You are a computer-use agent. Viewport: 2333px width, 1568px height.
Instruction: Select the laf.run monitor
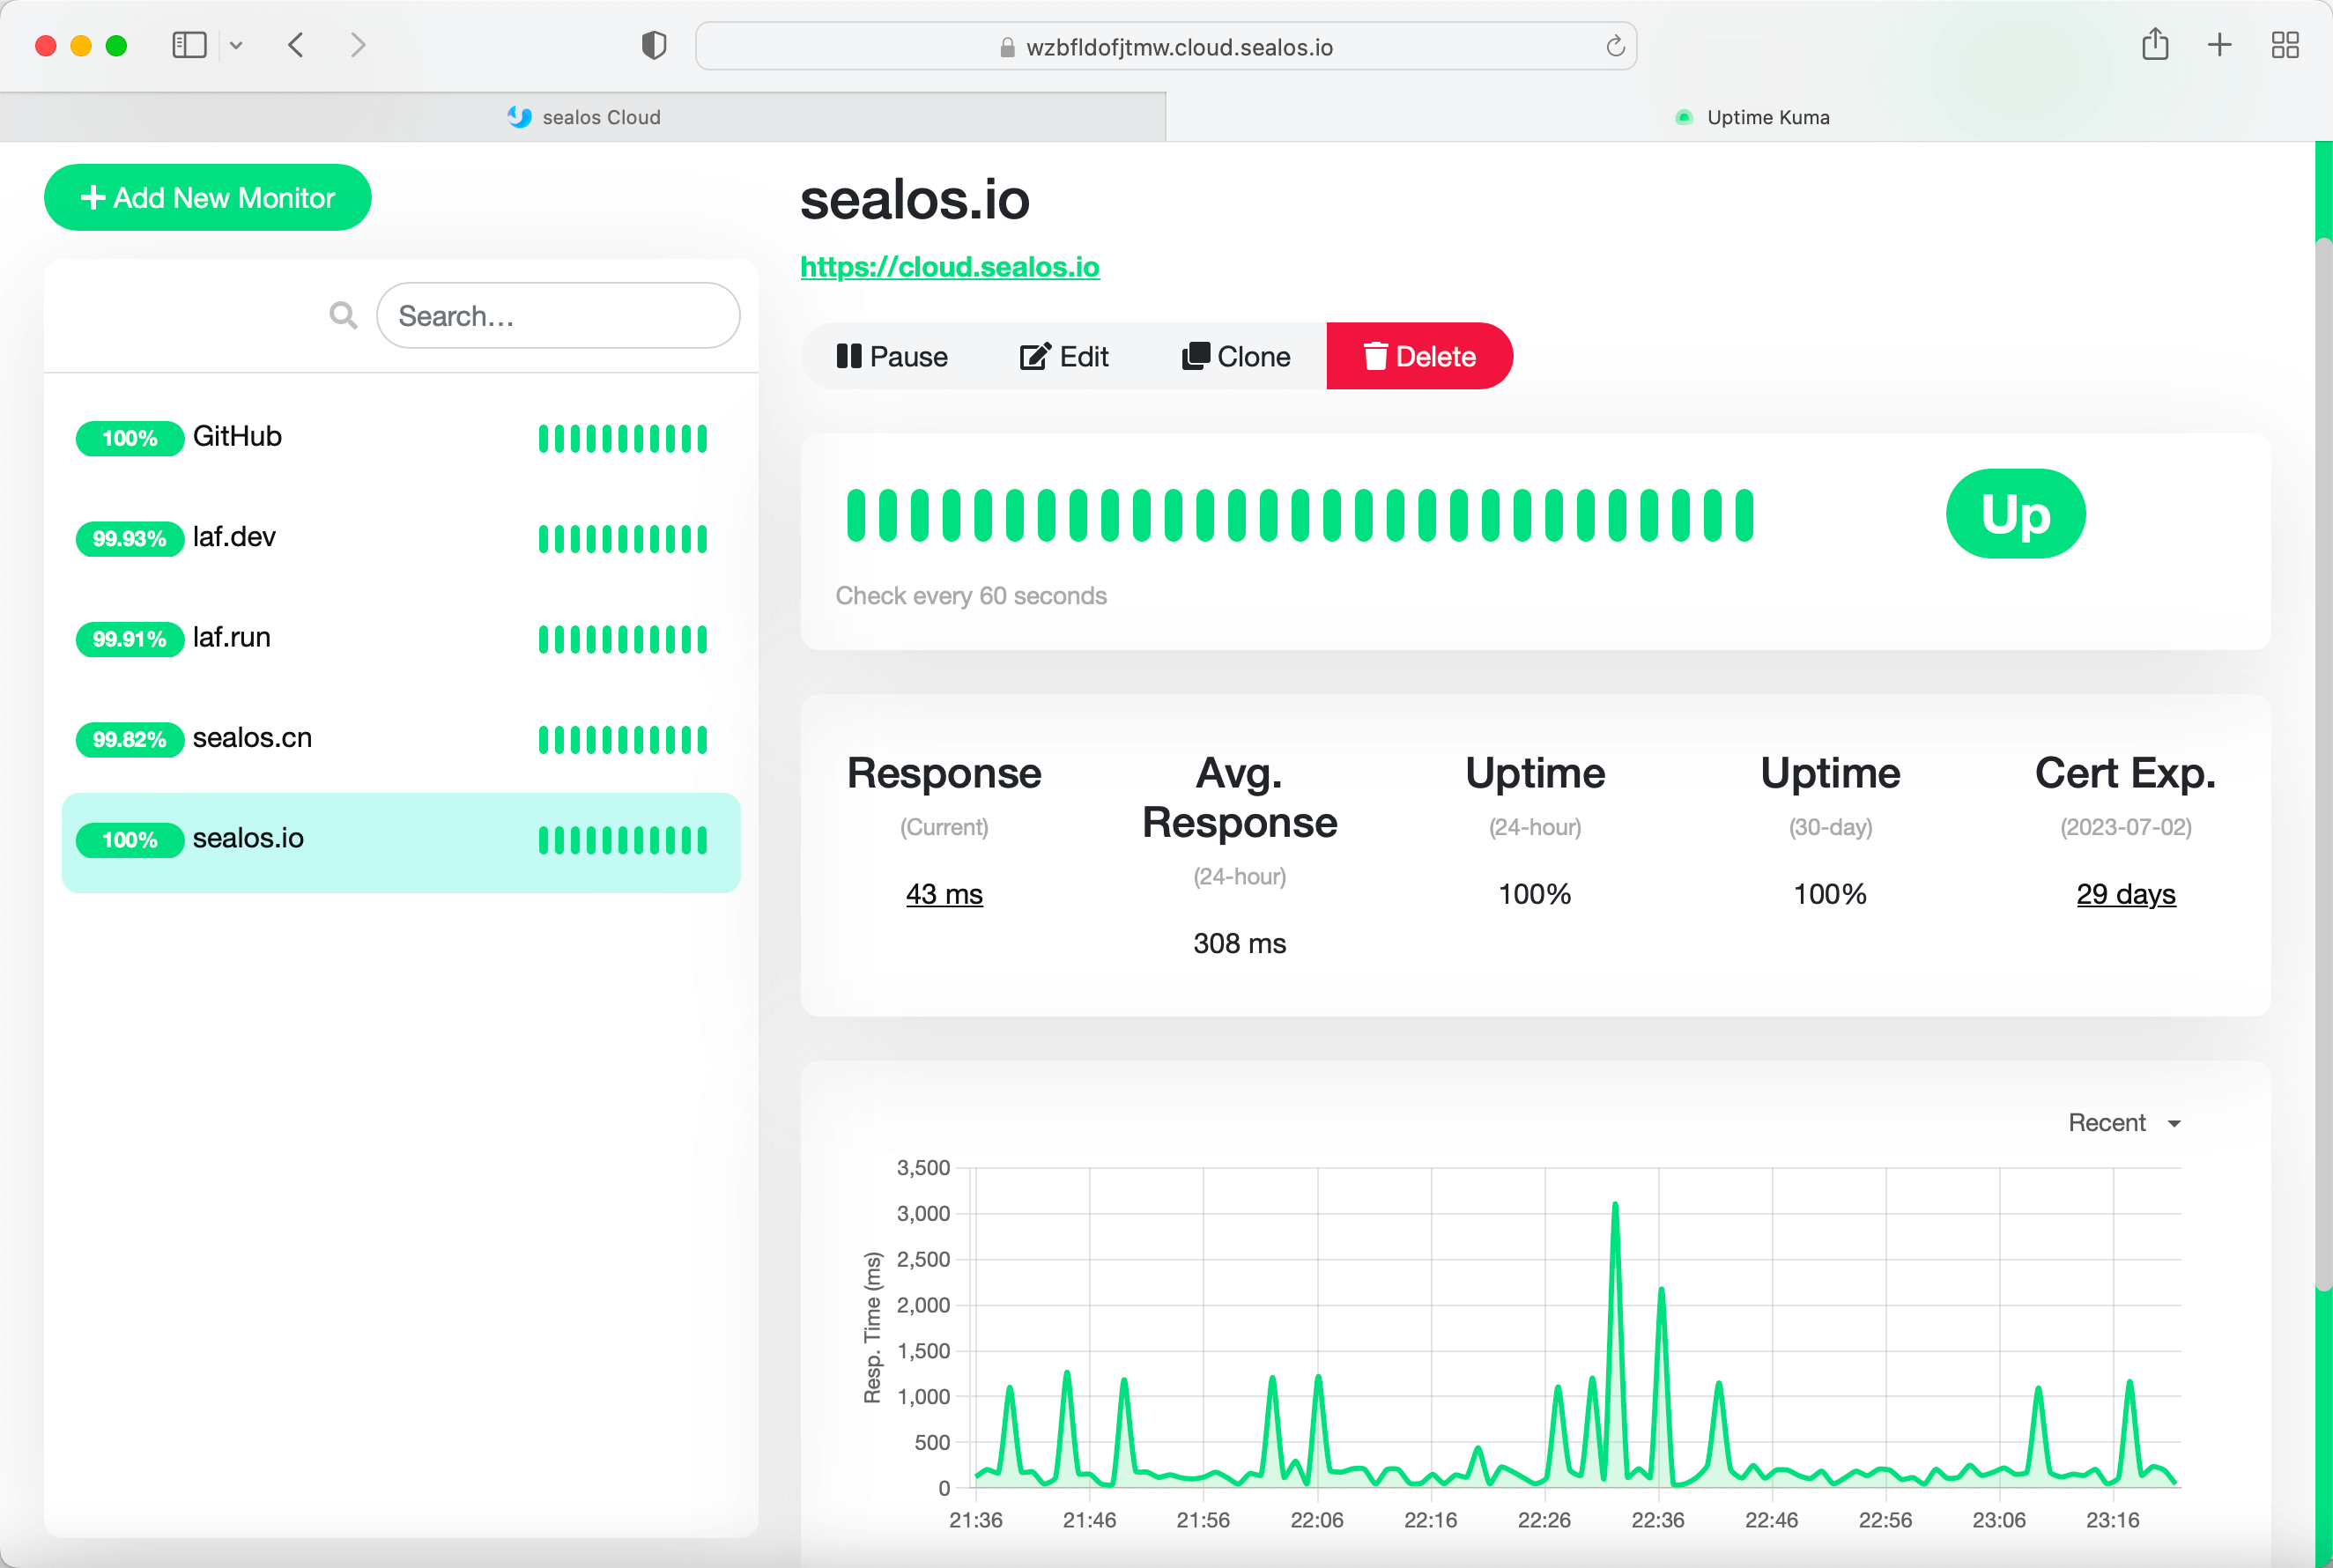[x=400, y=638]
